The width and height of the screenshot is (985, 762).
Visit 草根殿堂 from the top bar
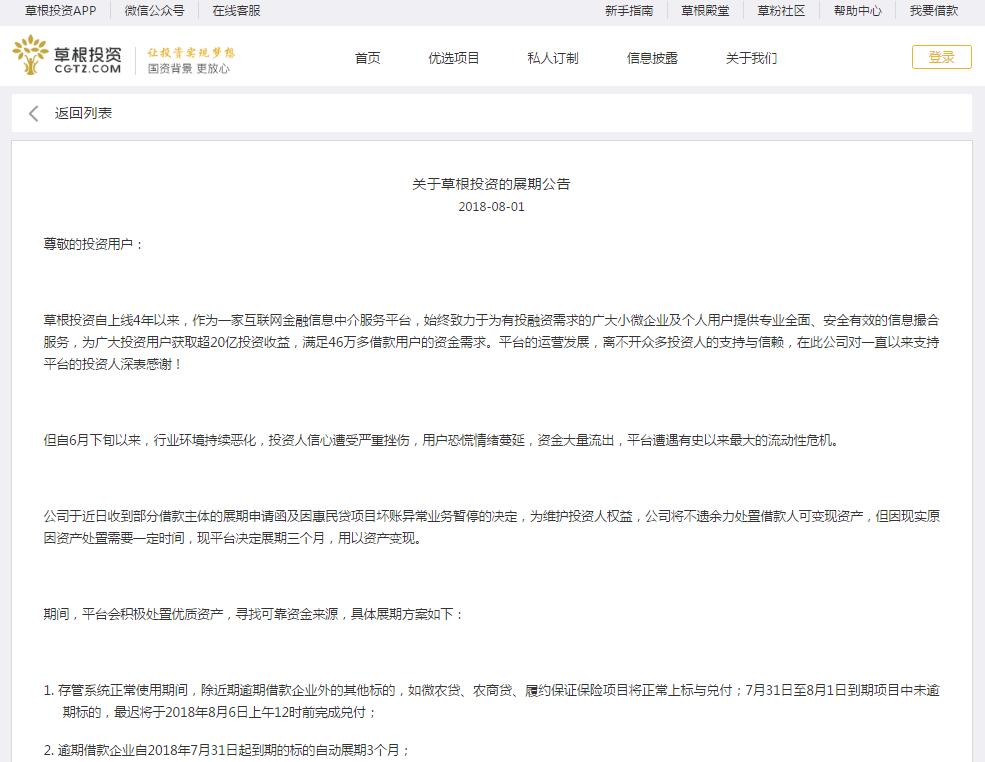705,12
